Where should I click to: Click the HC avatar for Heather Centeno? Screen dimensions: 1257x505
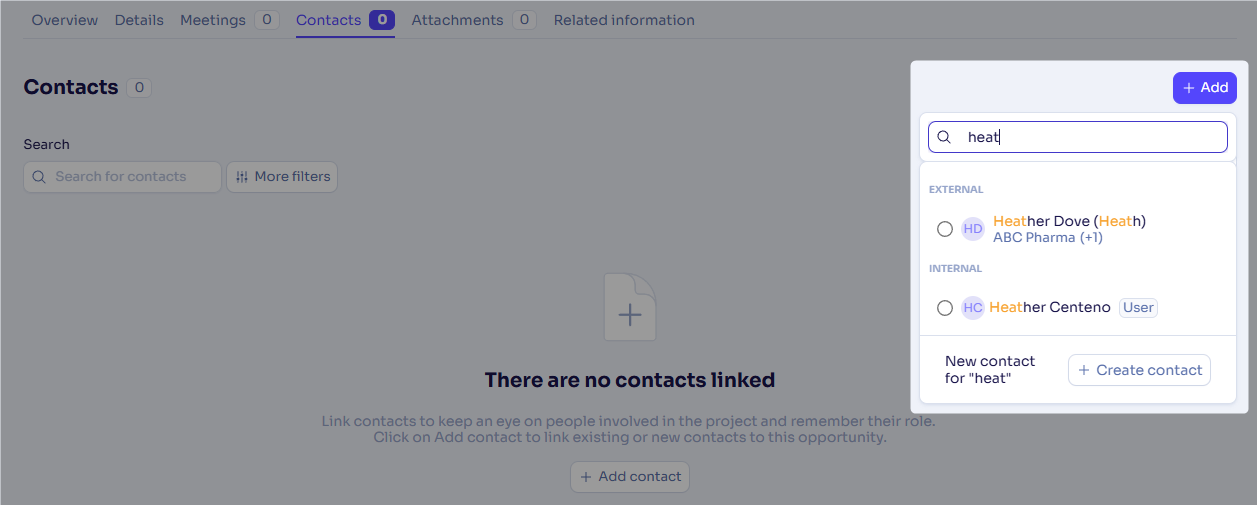973,308
